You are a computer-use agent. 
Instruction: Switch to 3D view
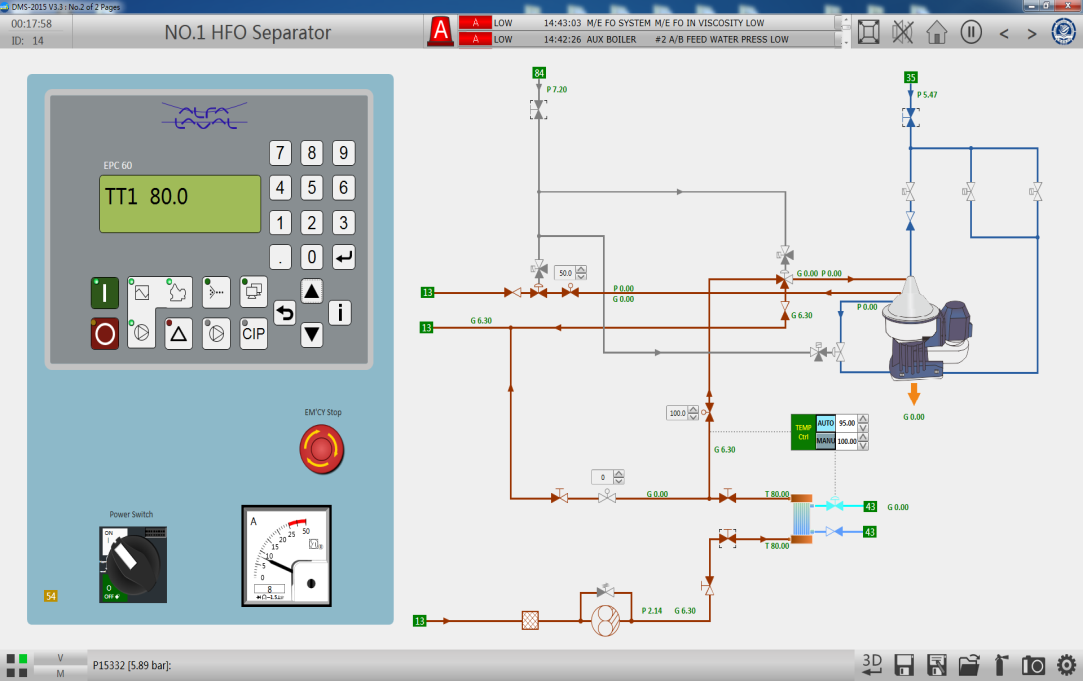point(873,665)
